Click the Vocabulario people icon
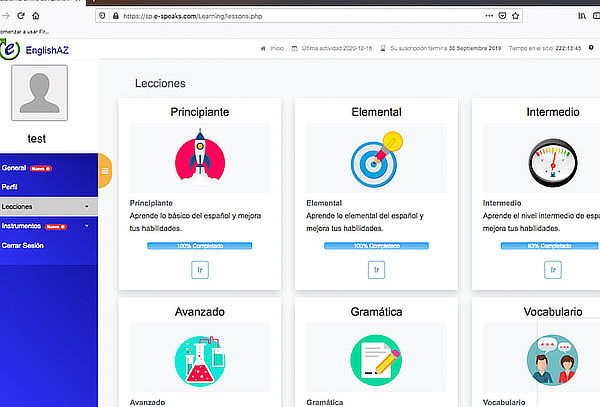Screen dimensions: 600x407 pos(551,359)
